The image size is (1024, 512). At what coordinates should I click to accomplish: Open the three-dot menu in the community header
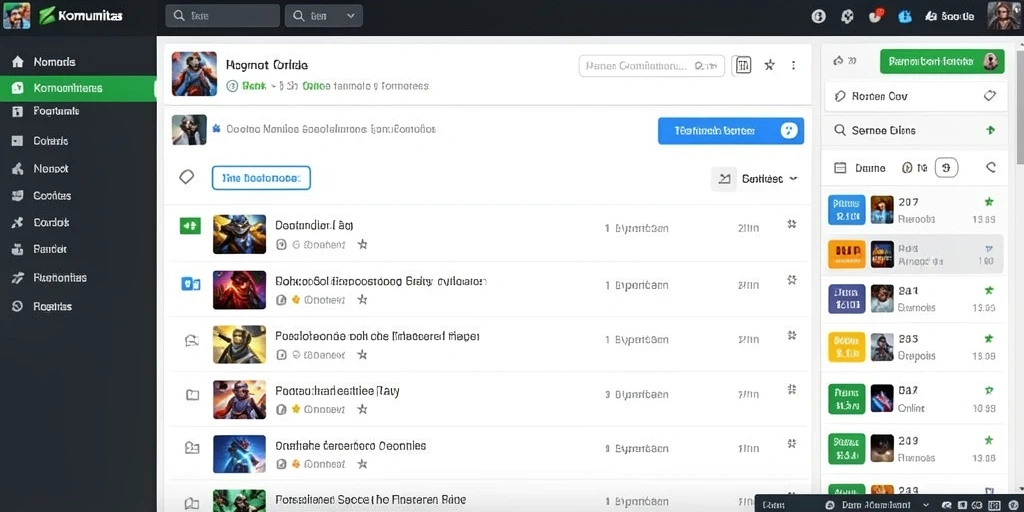(x=793, y=65)
